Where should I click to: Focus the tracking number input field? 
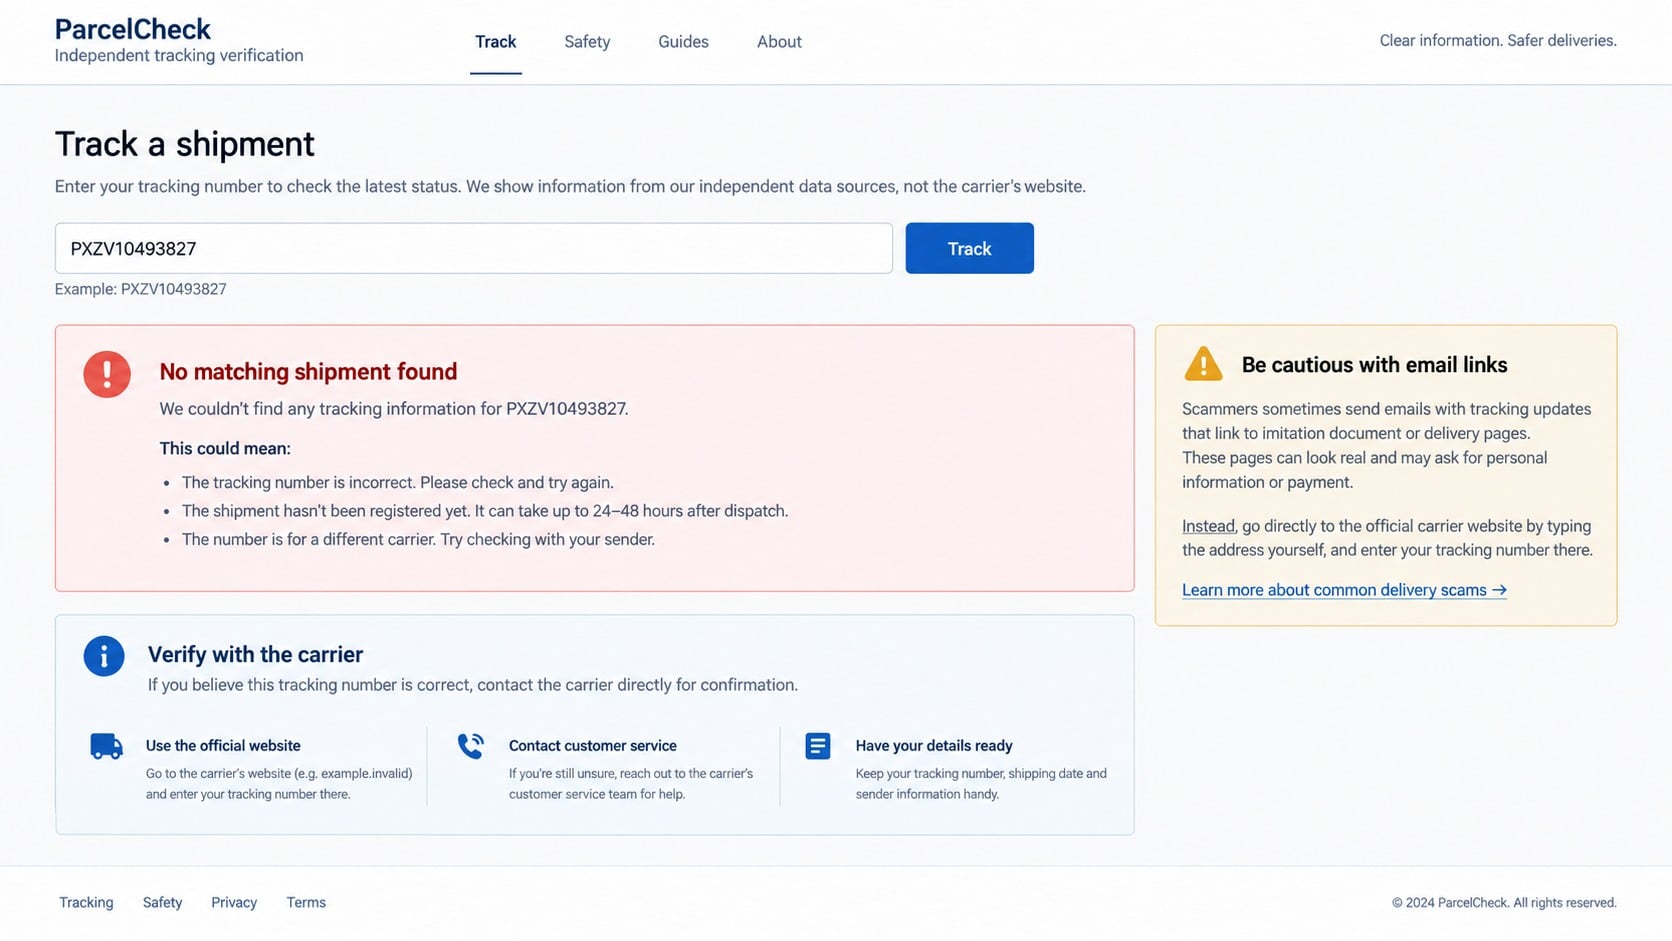[x=474, y=248]
